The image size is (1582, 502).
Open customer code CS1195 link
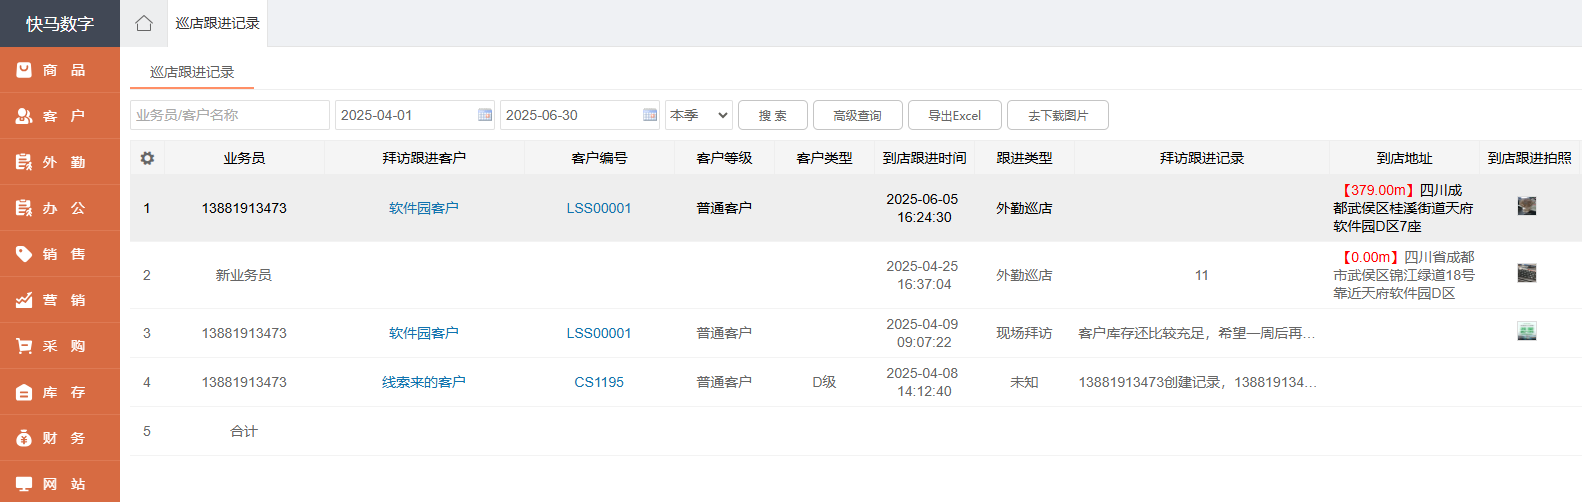click(599, 382)
